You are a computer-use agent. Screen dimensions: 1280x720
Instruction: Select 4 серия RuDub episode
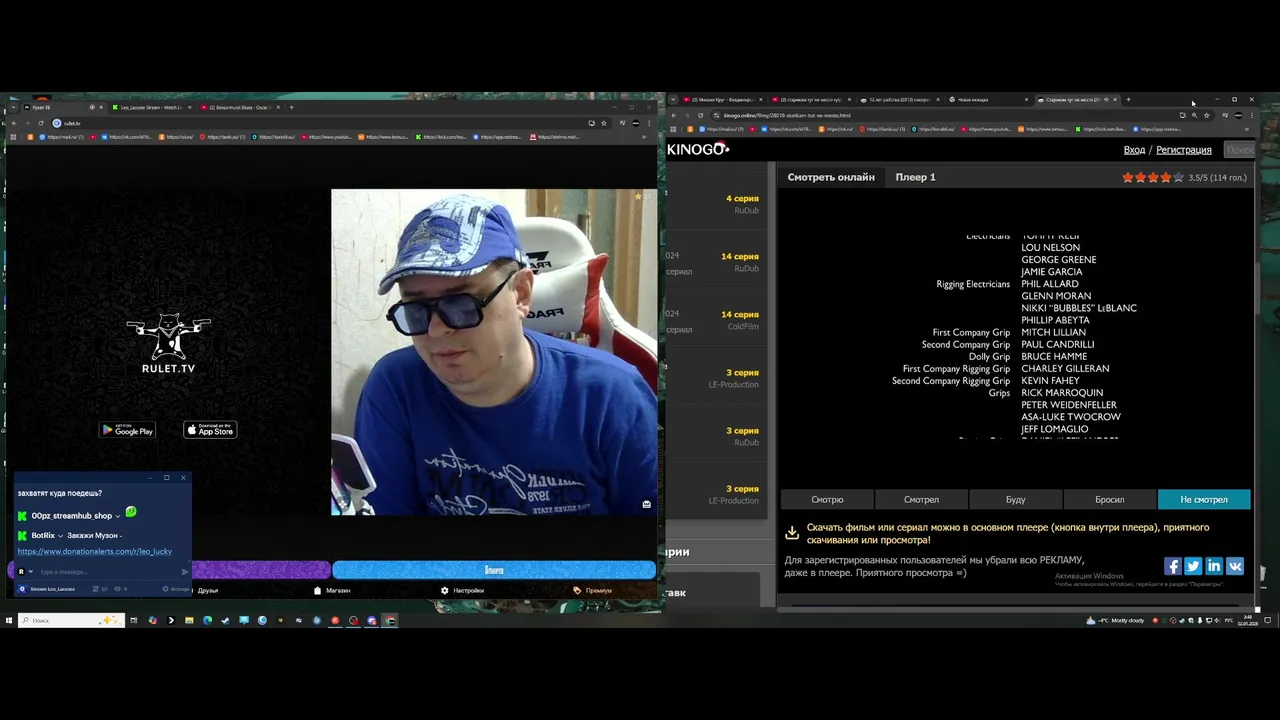click(742, 203)
